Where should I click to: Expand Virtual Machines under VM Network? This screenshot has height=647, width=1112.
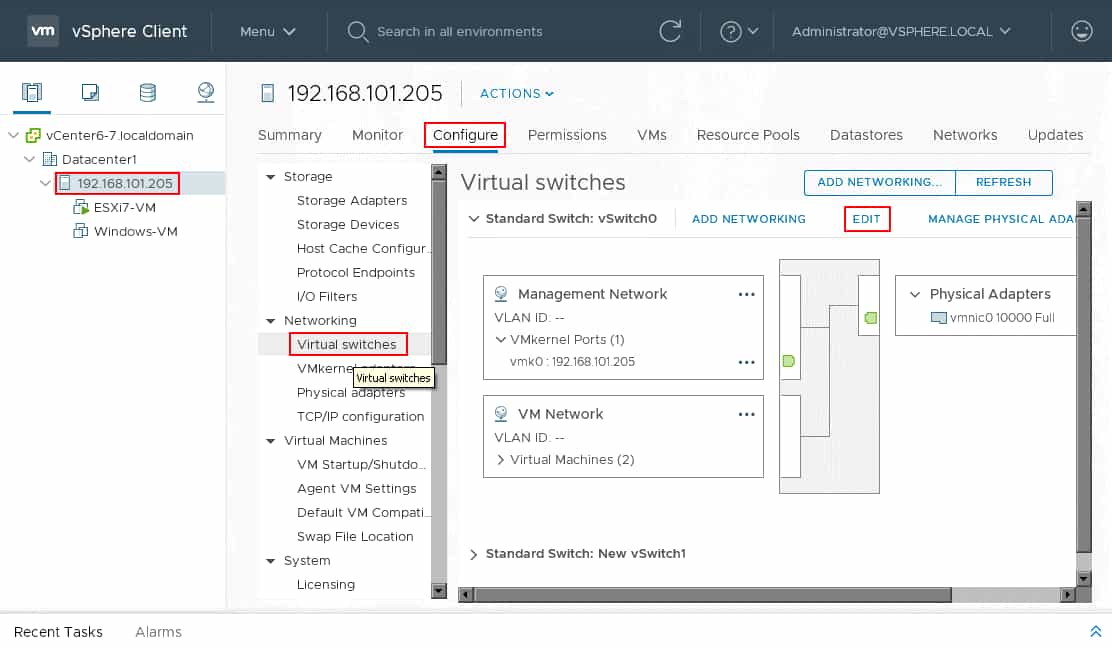click(x=500, y=462)
